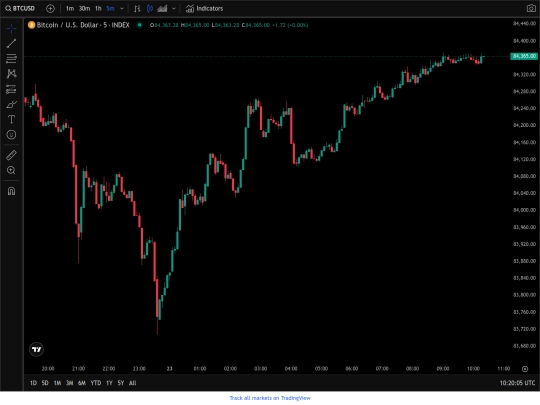
Task: Open timezone menu at 10:20:05 UTC
Action: [x=518, y=383]
